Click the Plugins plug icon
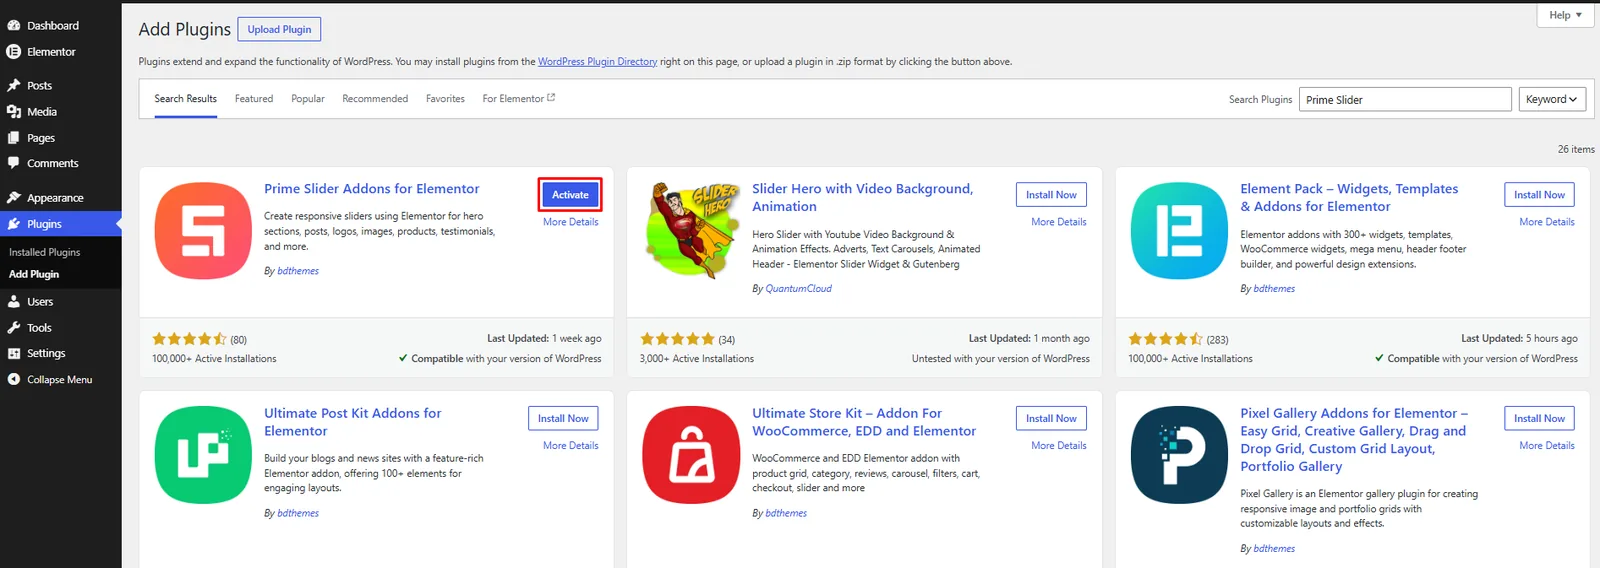Image resolution: width=1600 pixels, height=568 pixels. tap(14, 224)
